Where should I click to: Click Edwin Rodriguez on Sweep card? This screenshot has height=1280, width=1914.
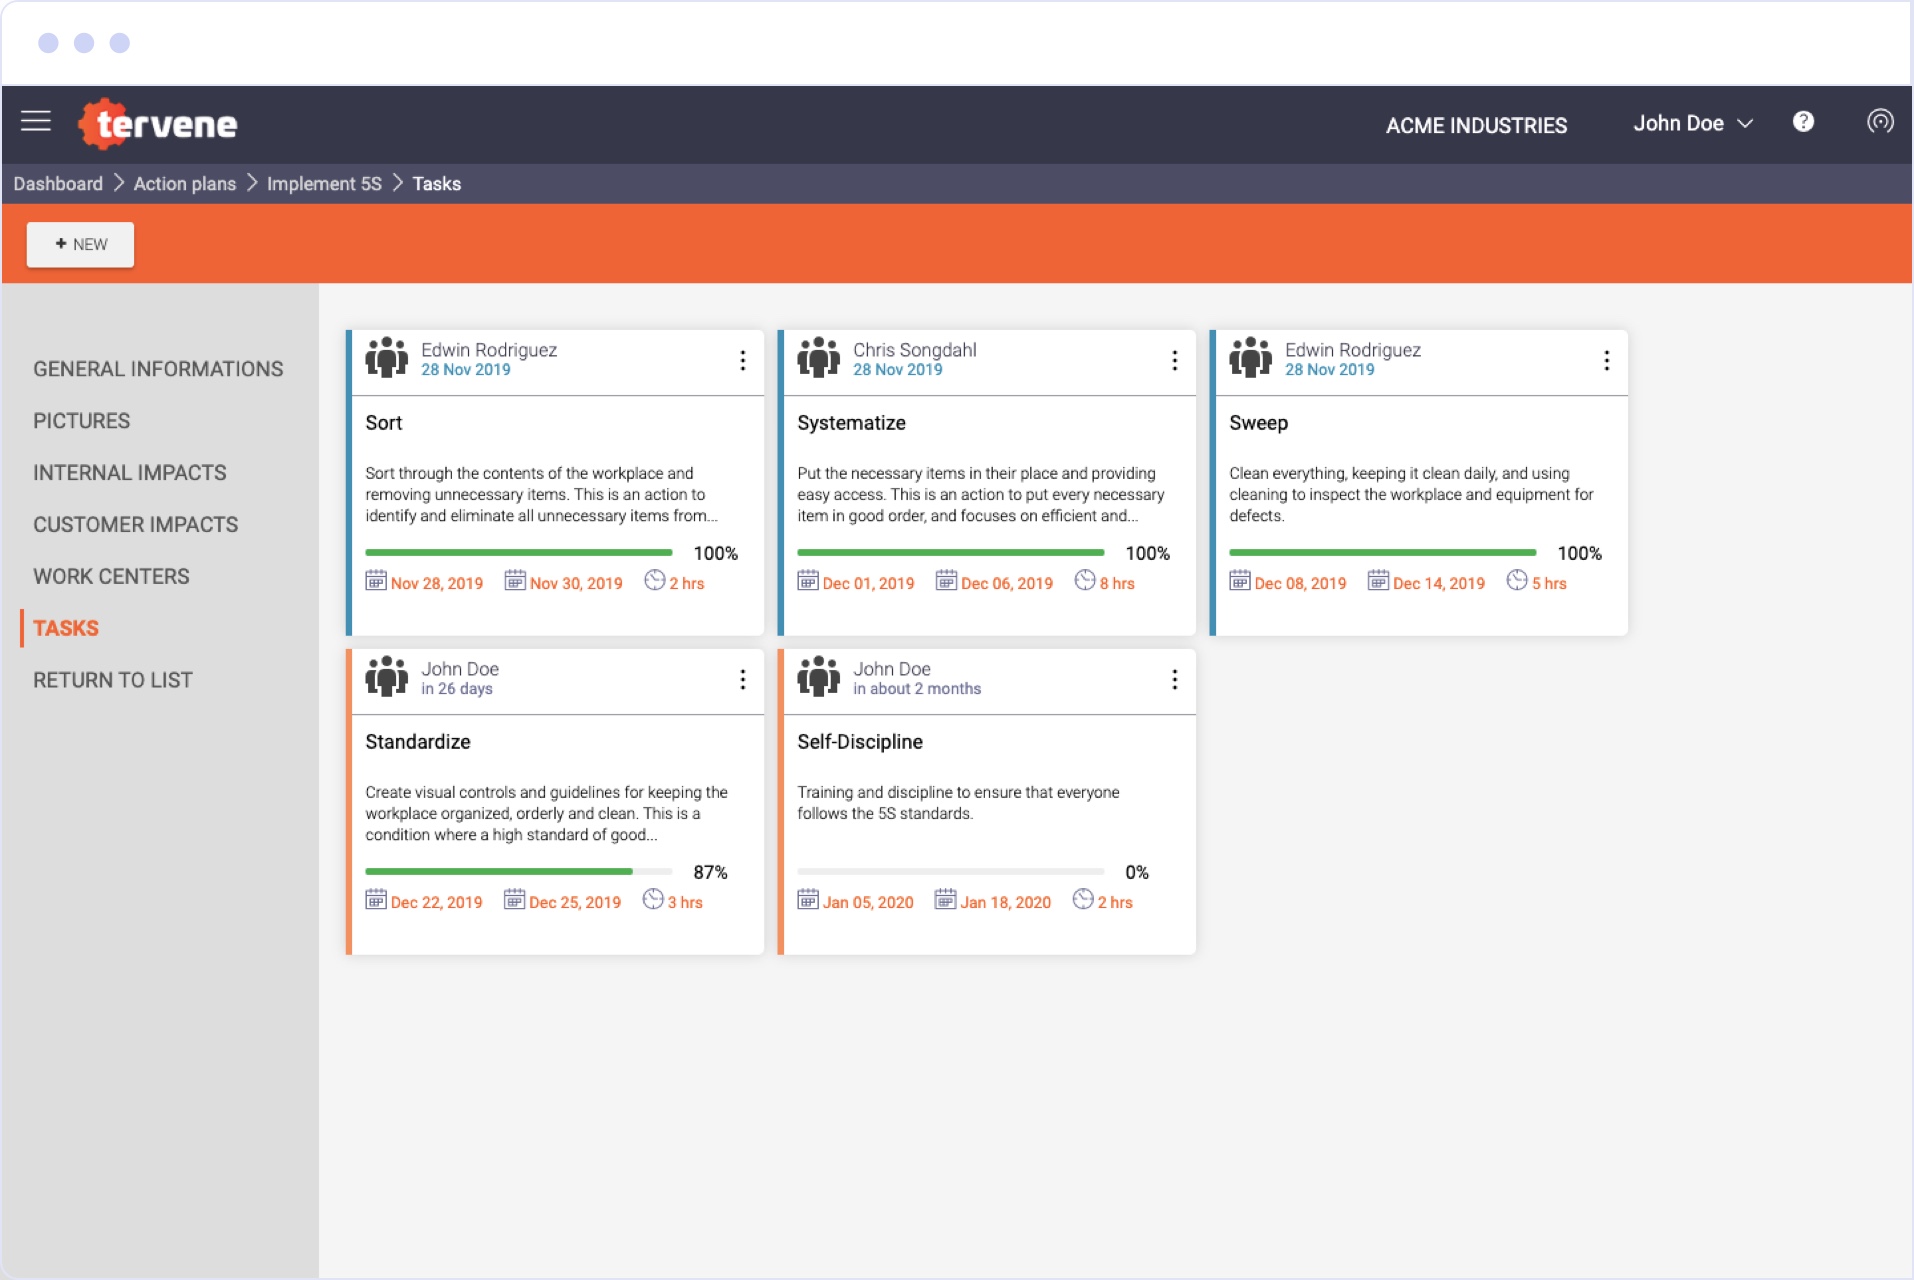1353,349
